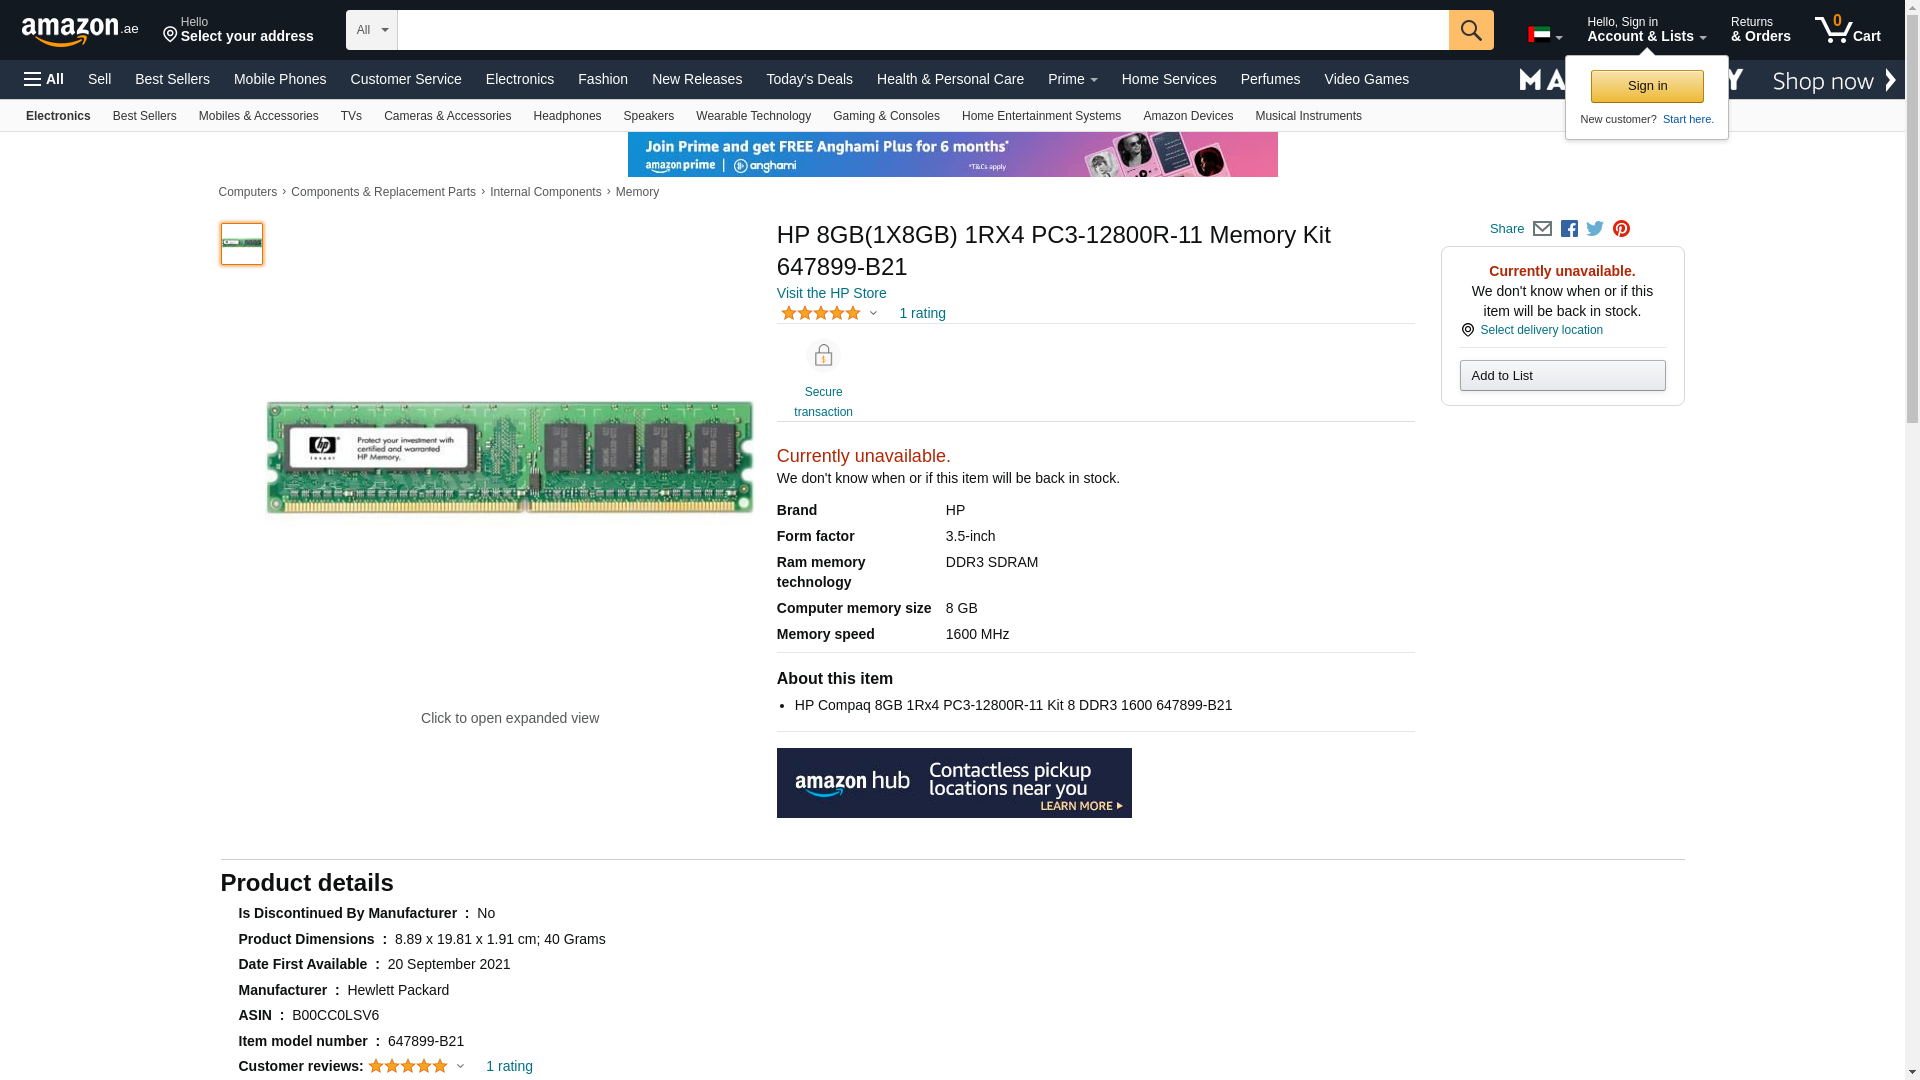This screenshot has height=1080, width=1920.
Task: Visit the HP Store link
Action: 831,293
